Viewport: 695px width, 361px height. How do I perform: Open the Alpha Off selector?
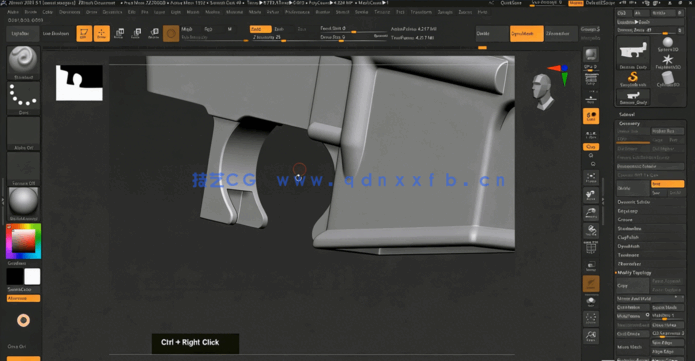tap(23, 133)
